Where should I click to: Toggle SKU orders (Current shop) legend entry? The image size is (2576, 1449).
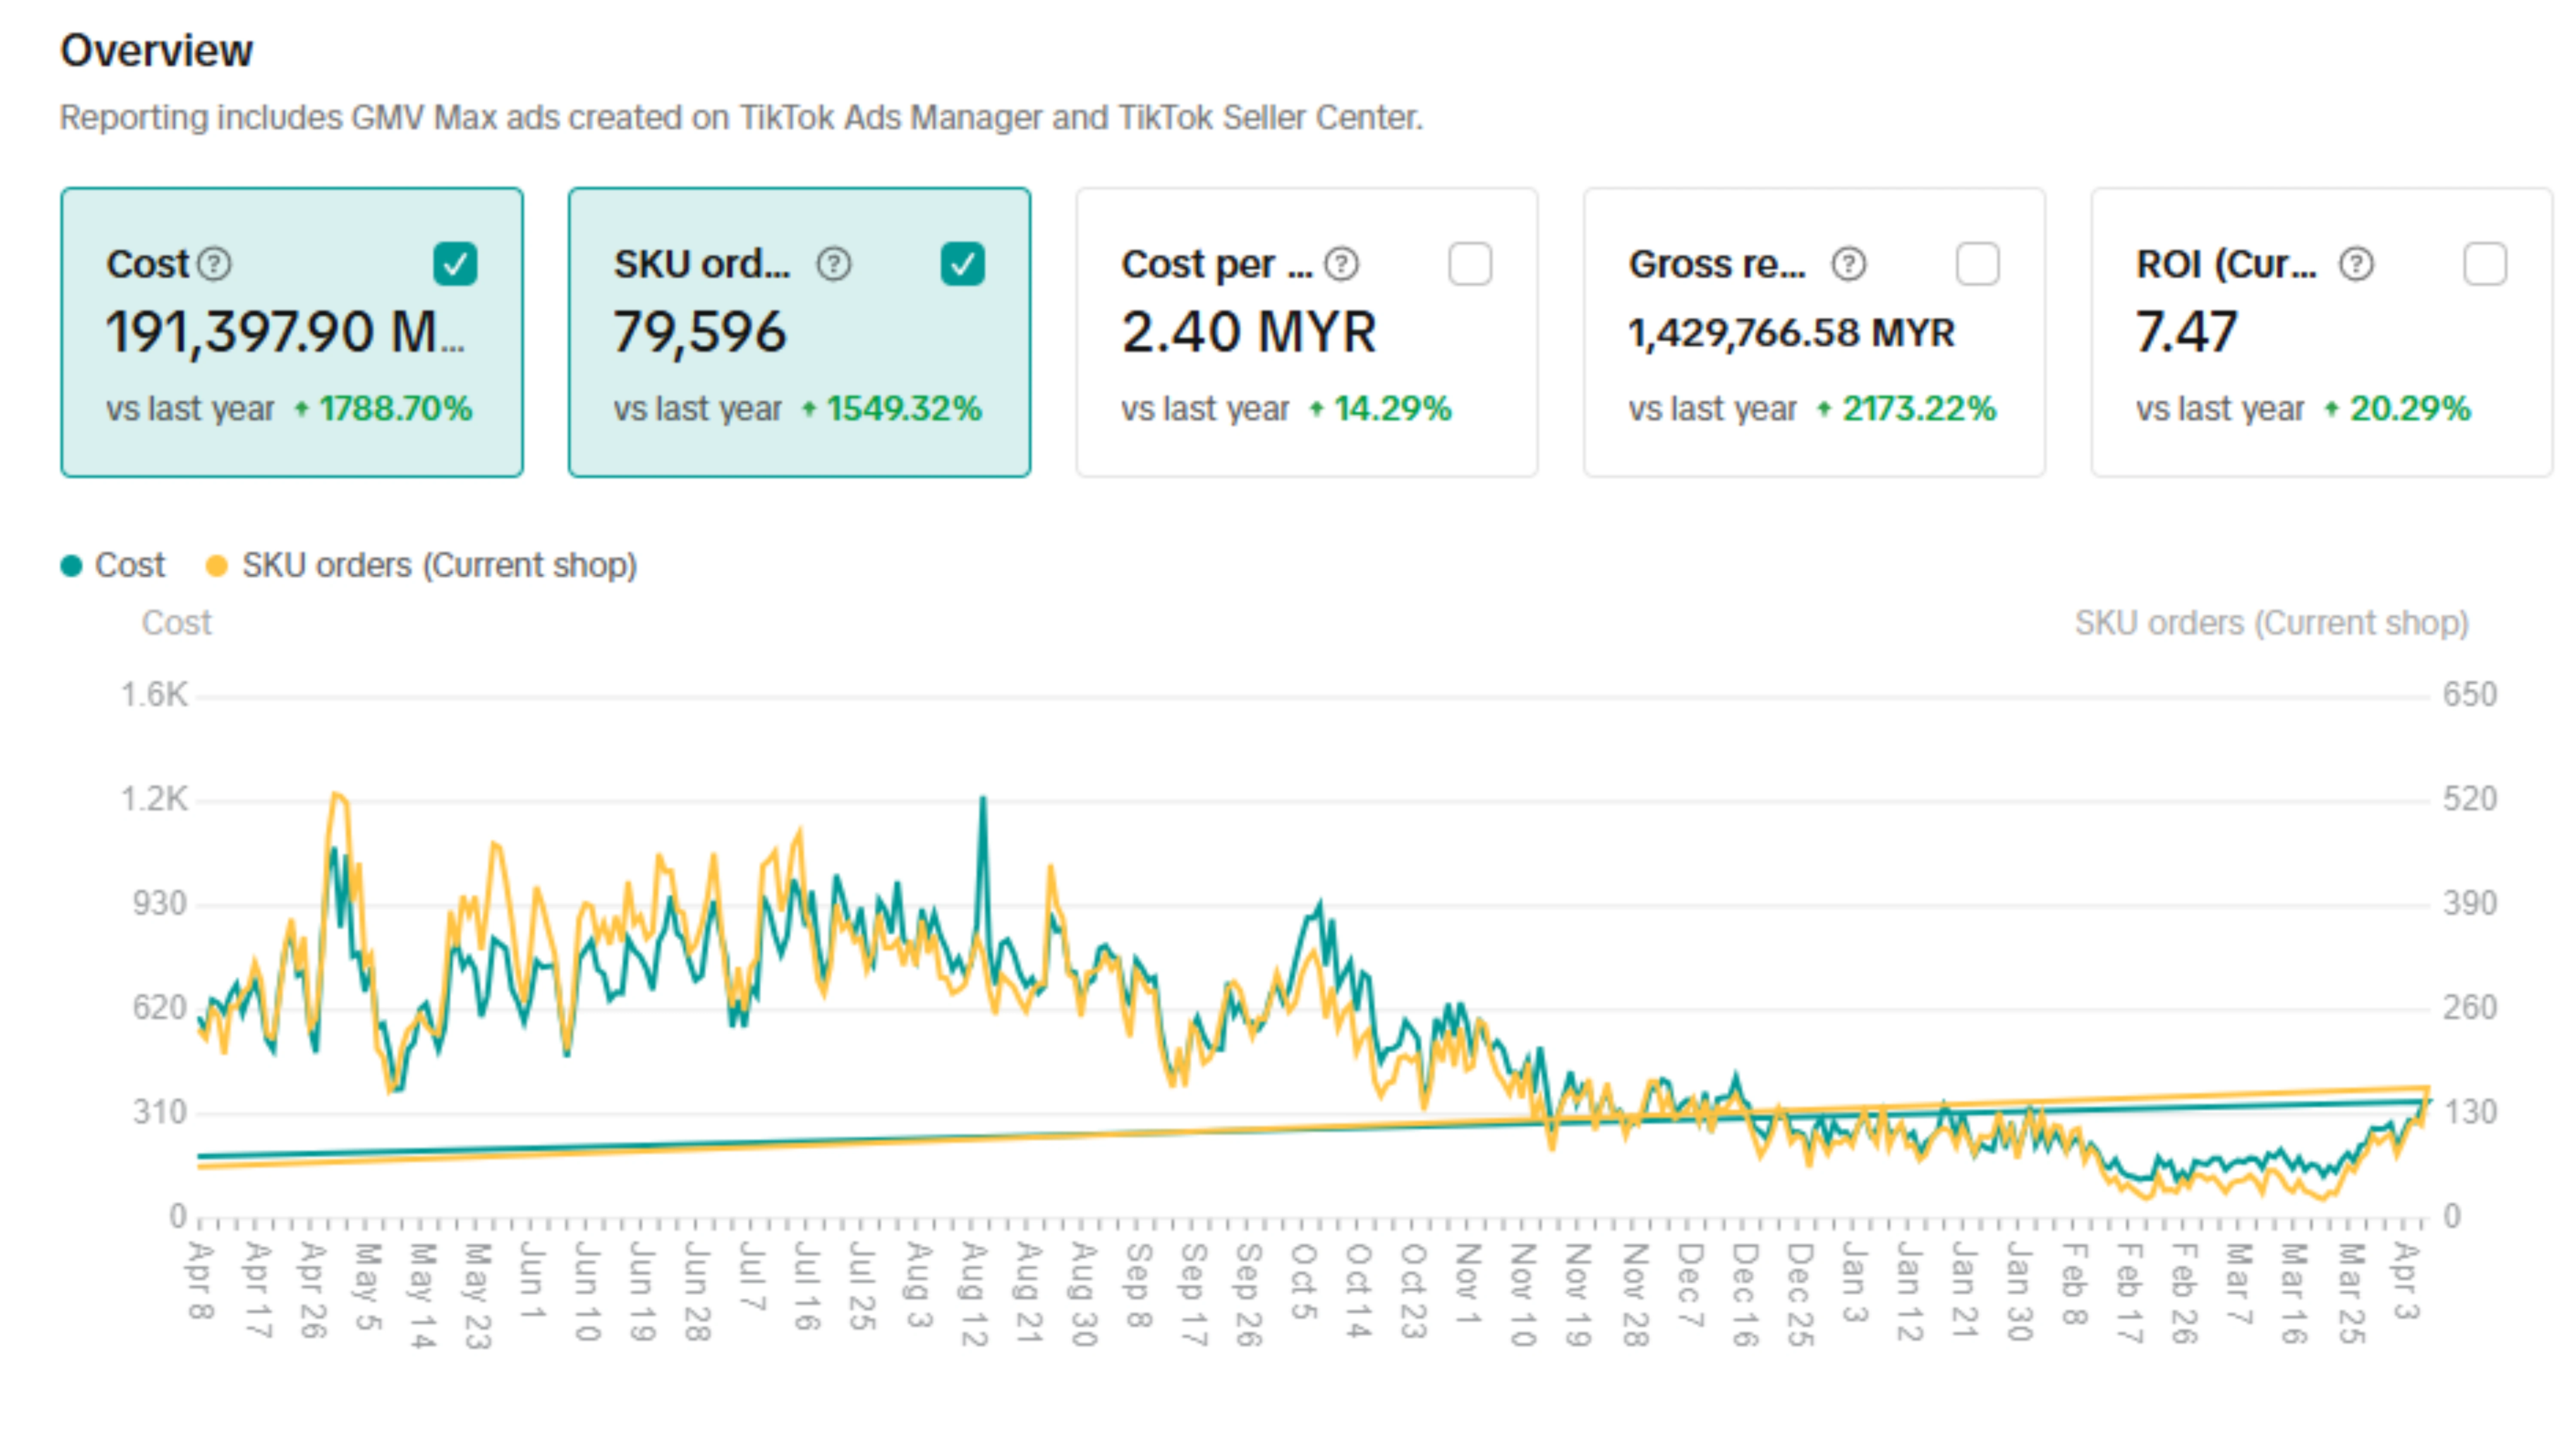click(421, 566)
